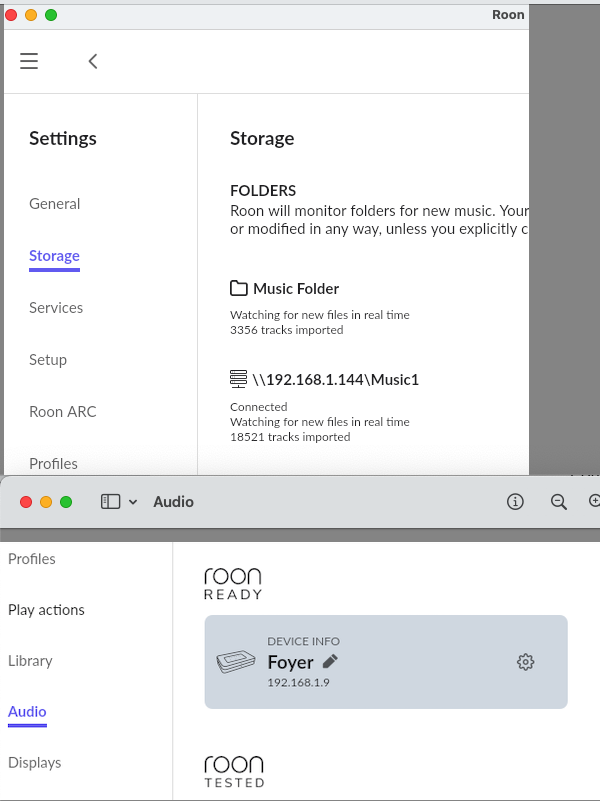Click the Music Folder icon
The width and height of the screenshot is (600, 801).
tap(238, 289)
